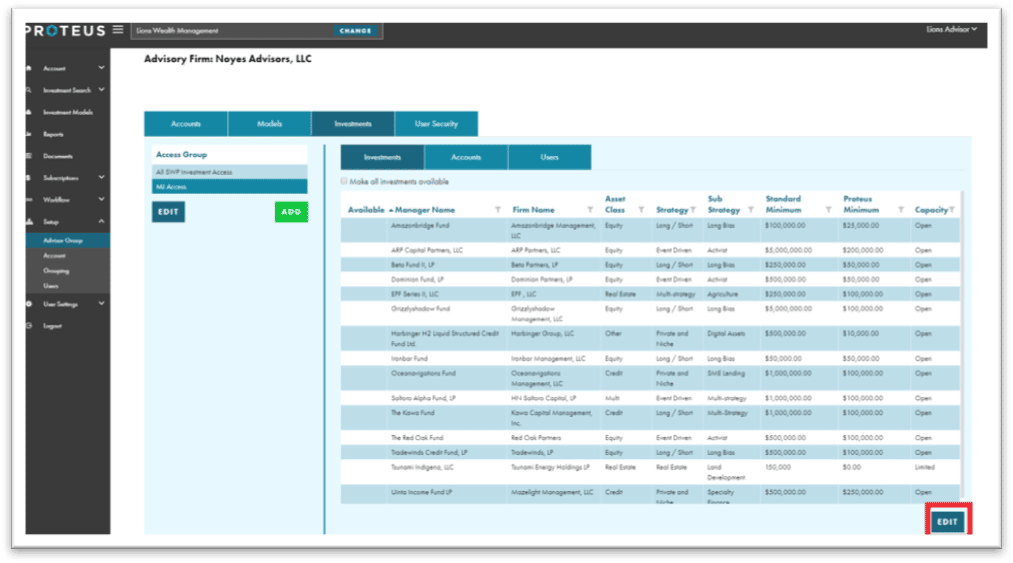
Task: Select The Kawa Fund row
Action: pos(650,418)
